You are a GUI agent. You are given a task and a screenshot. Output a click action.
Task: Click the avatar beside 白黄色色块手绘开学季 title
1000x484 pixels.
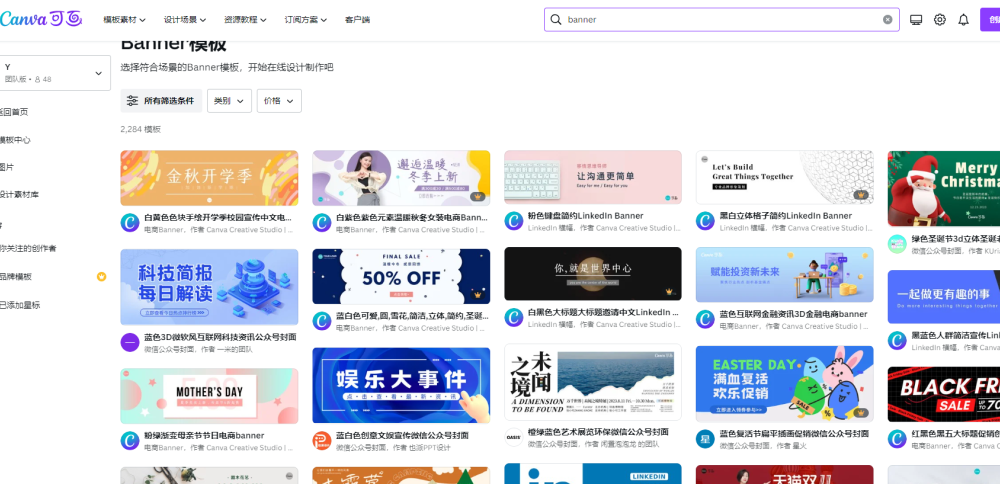(x=129, y=223)
